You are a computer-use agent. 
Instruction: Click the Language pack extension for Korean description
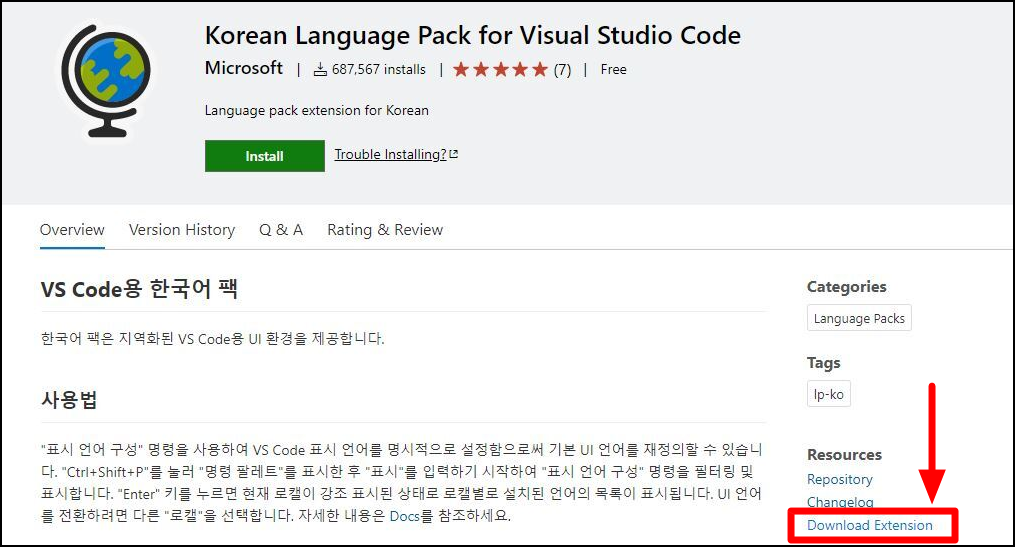coord(317,110)
